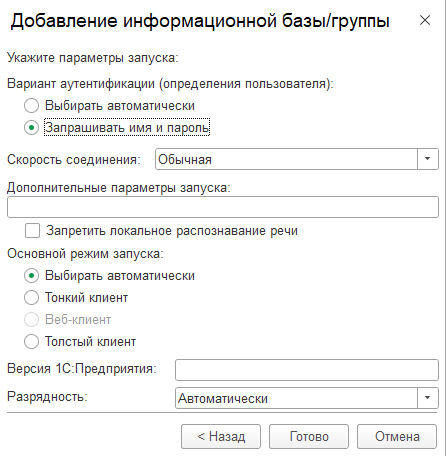
Task: Go back with the < Назад button
Action: 221,436
